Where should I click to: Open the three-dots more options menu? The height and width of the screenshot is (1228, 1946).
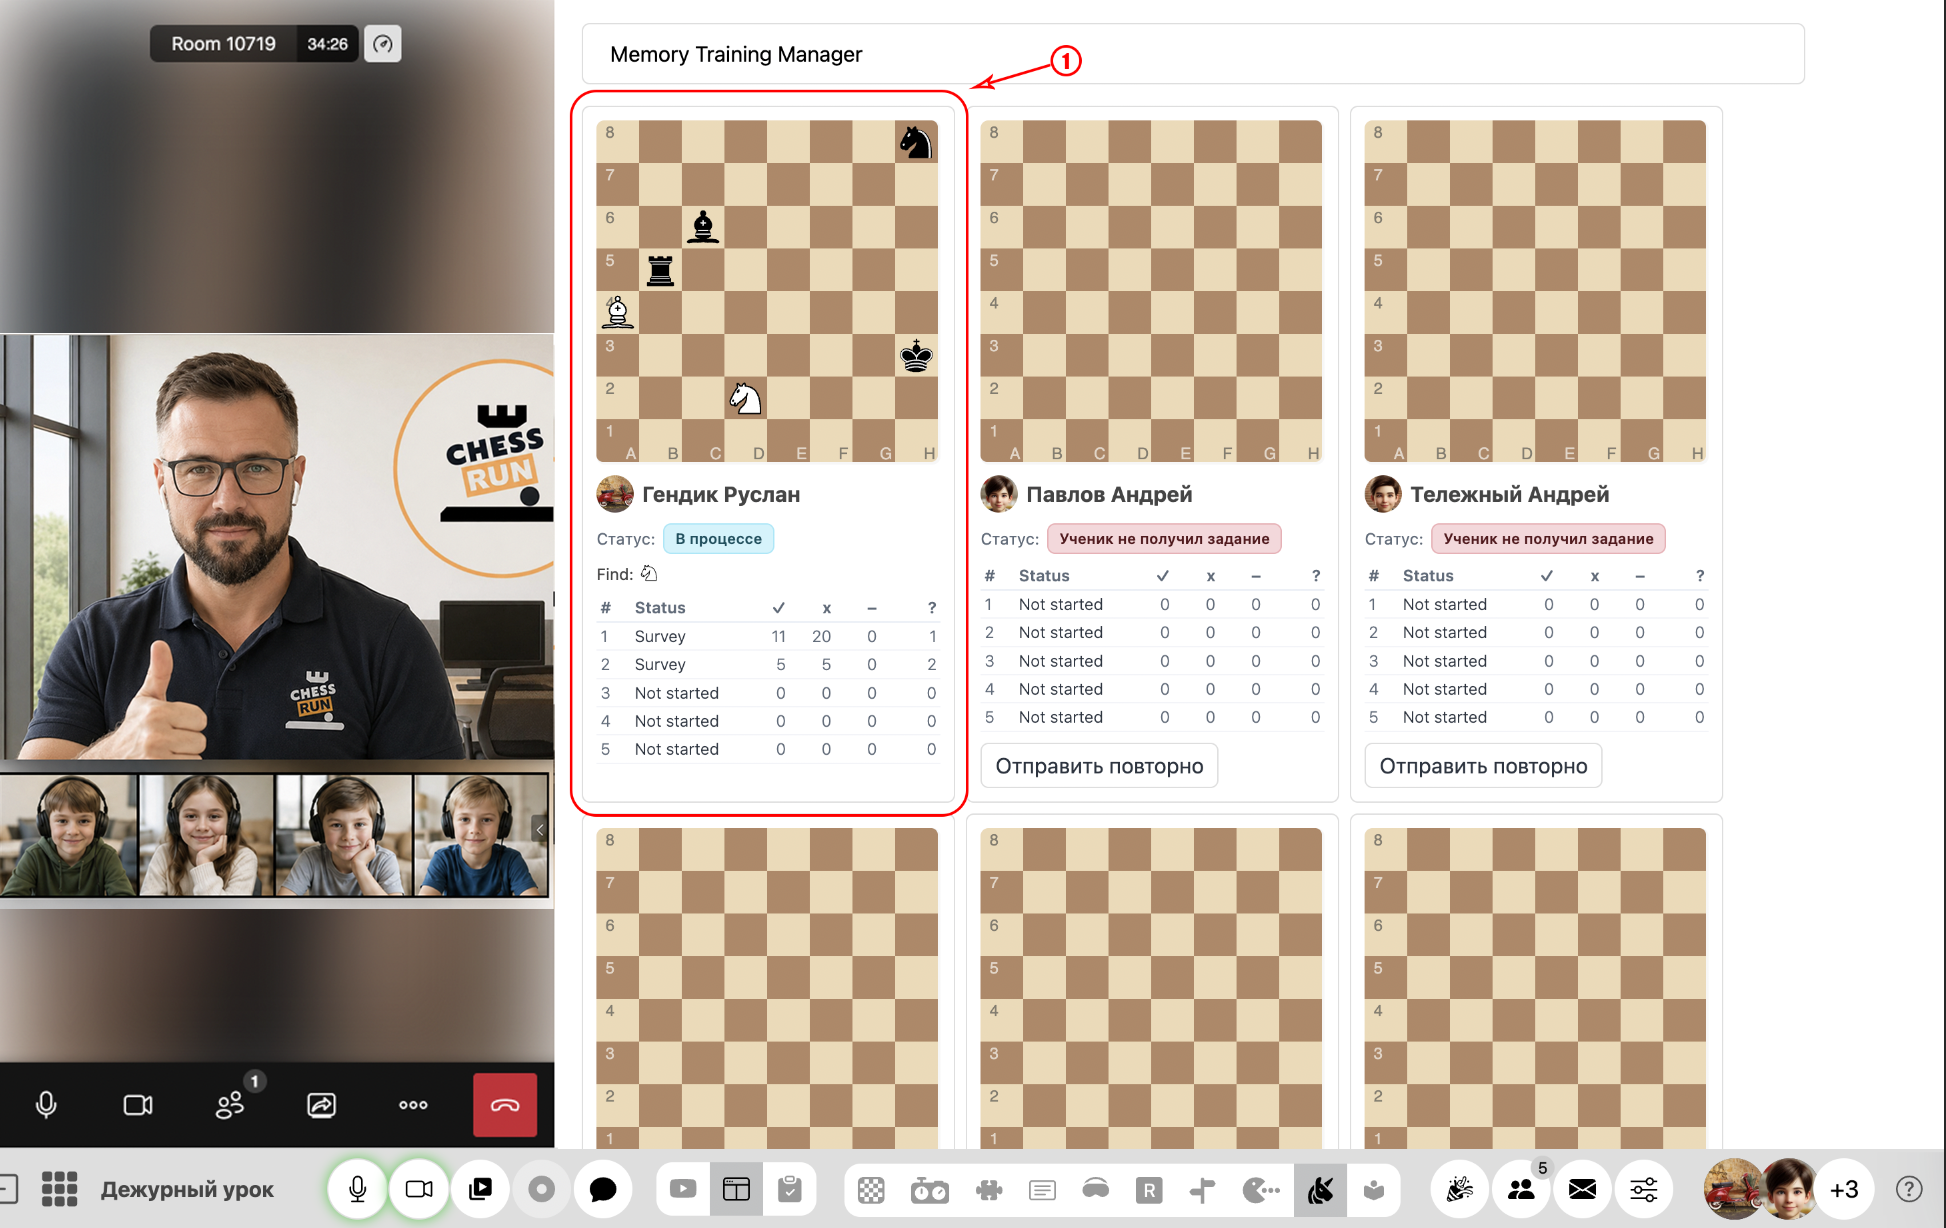click(x=413, y=1105)
